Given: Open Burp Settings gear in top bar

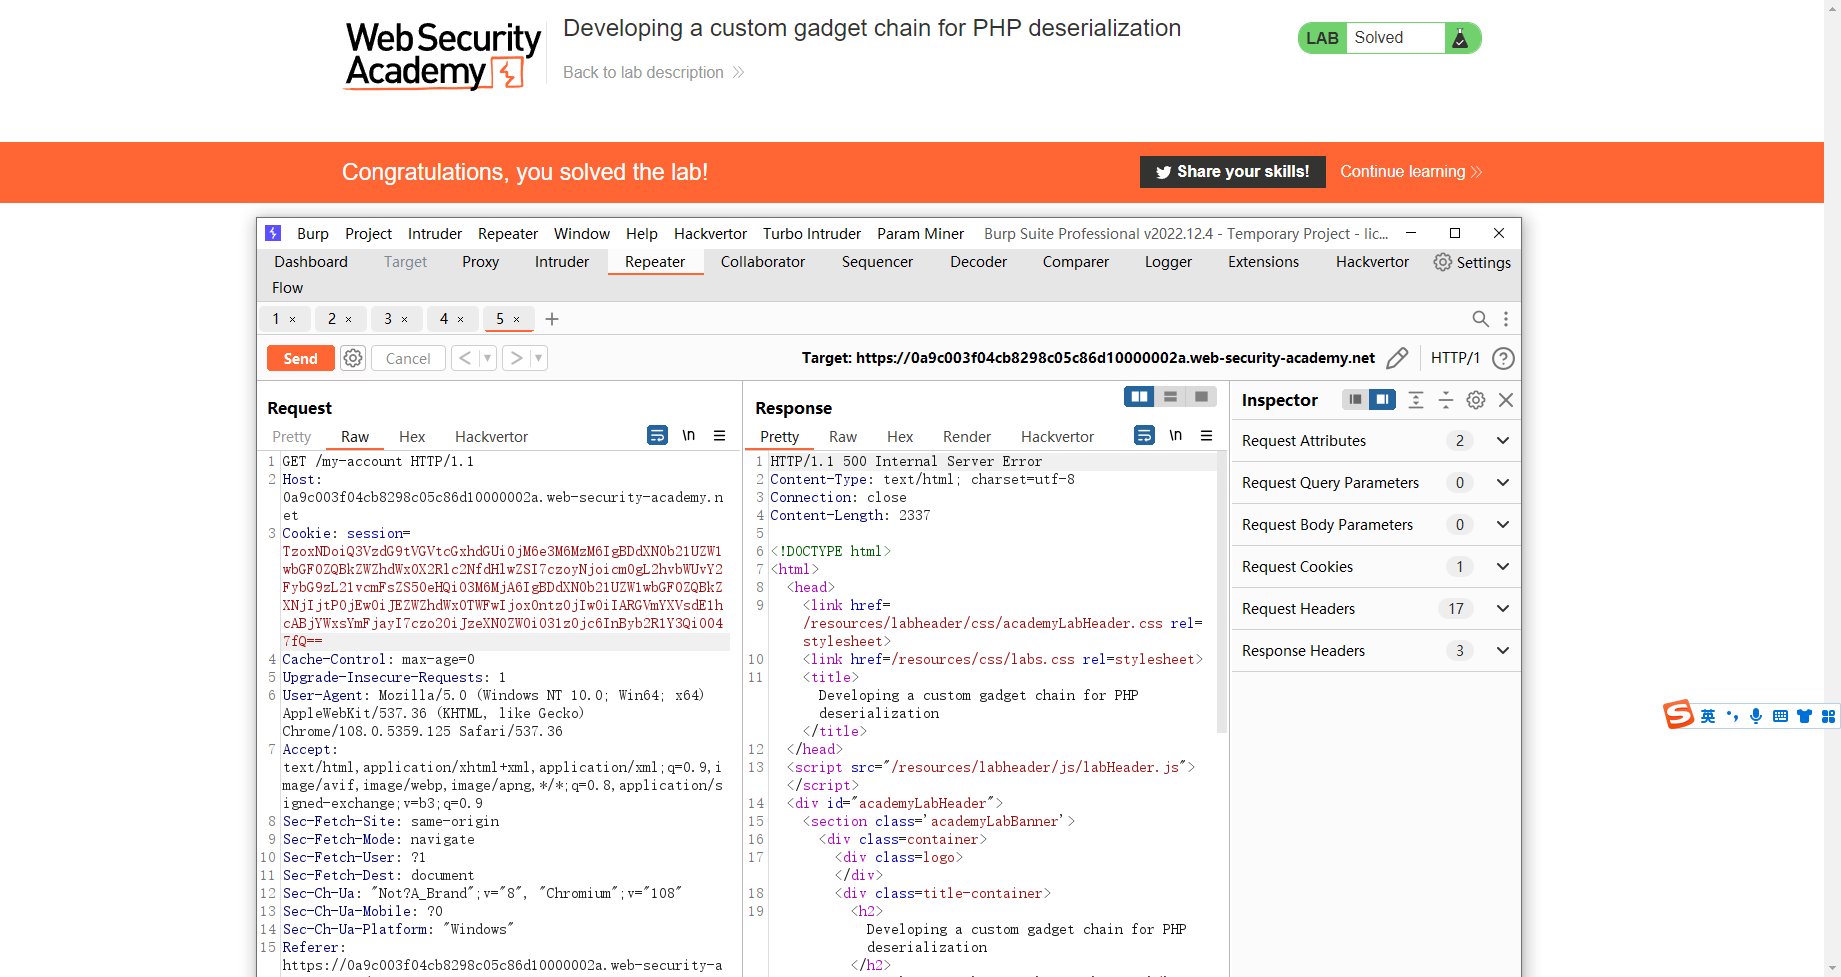Looking at the screenshot, I should [x=1443, y=262].
